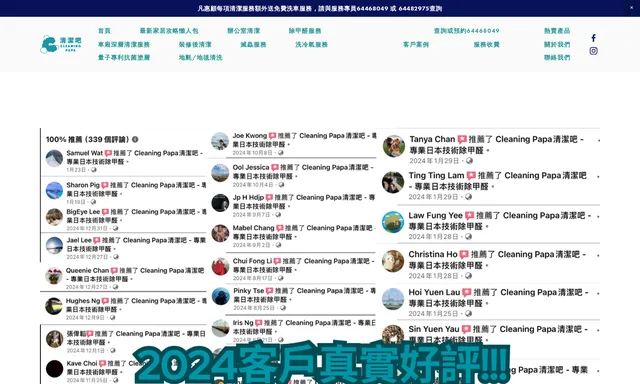Click the Jael Lee reviewer name

click(79, 240)
